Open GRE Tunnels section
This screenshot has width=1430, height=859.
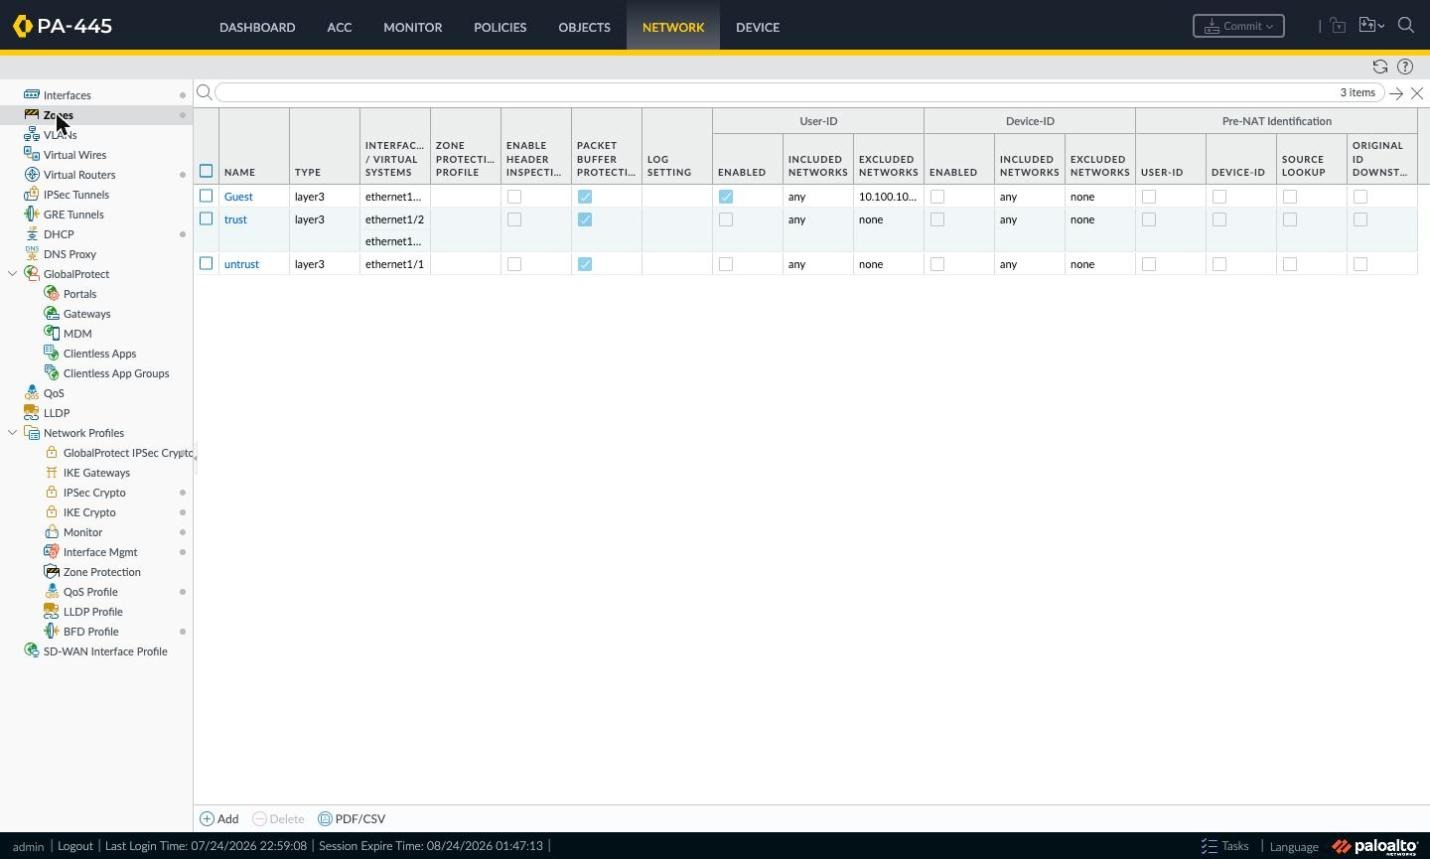coord(73,214)
